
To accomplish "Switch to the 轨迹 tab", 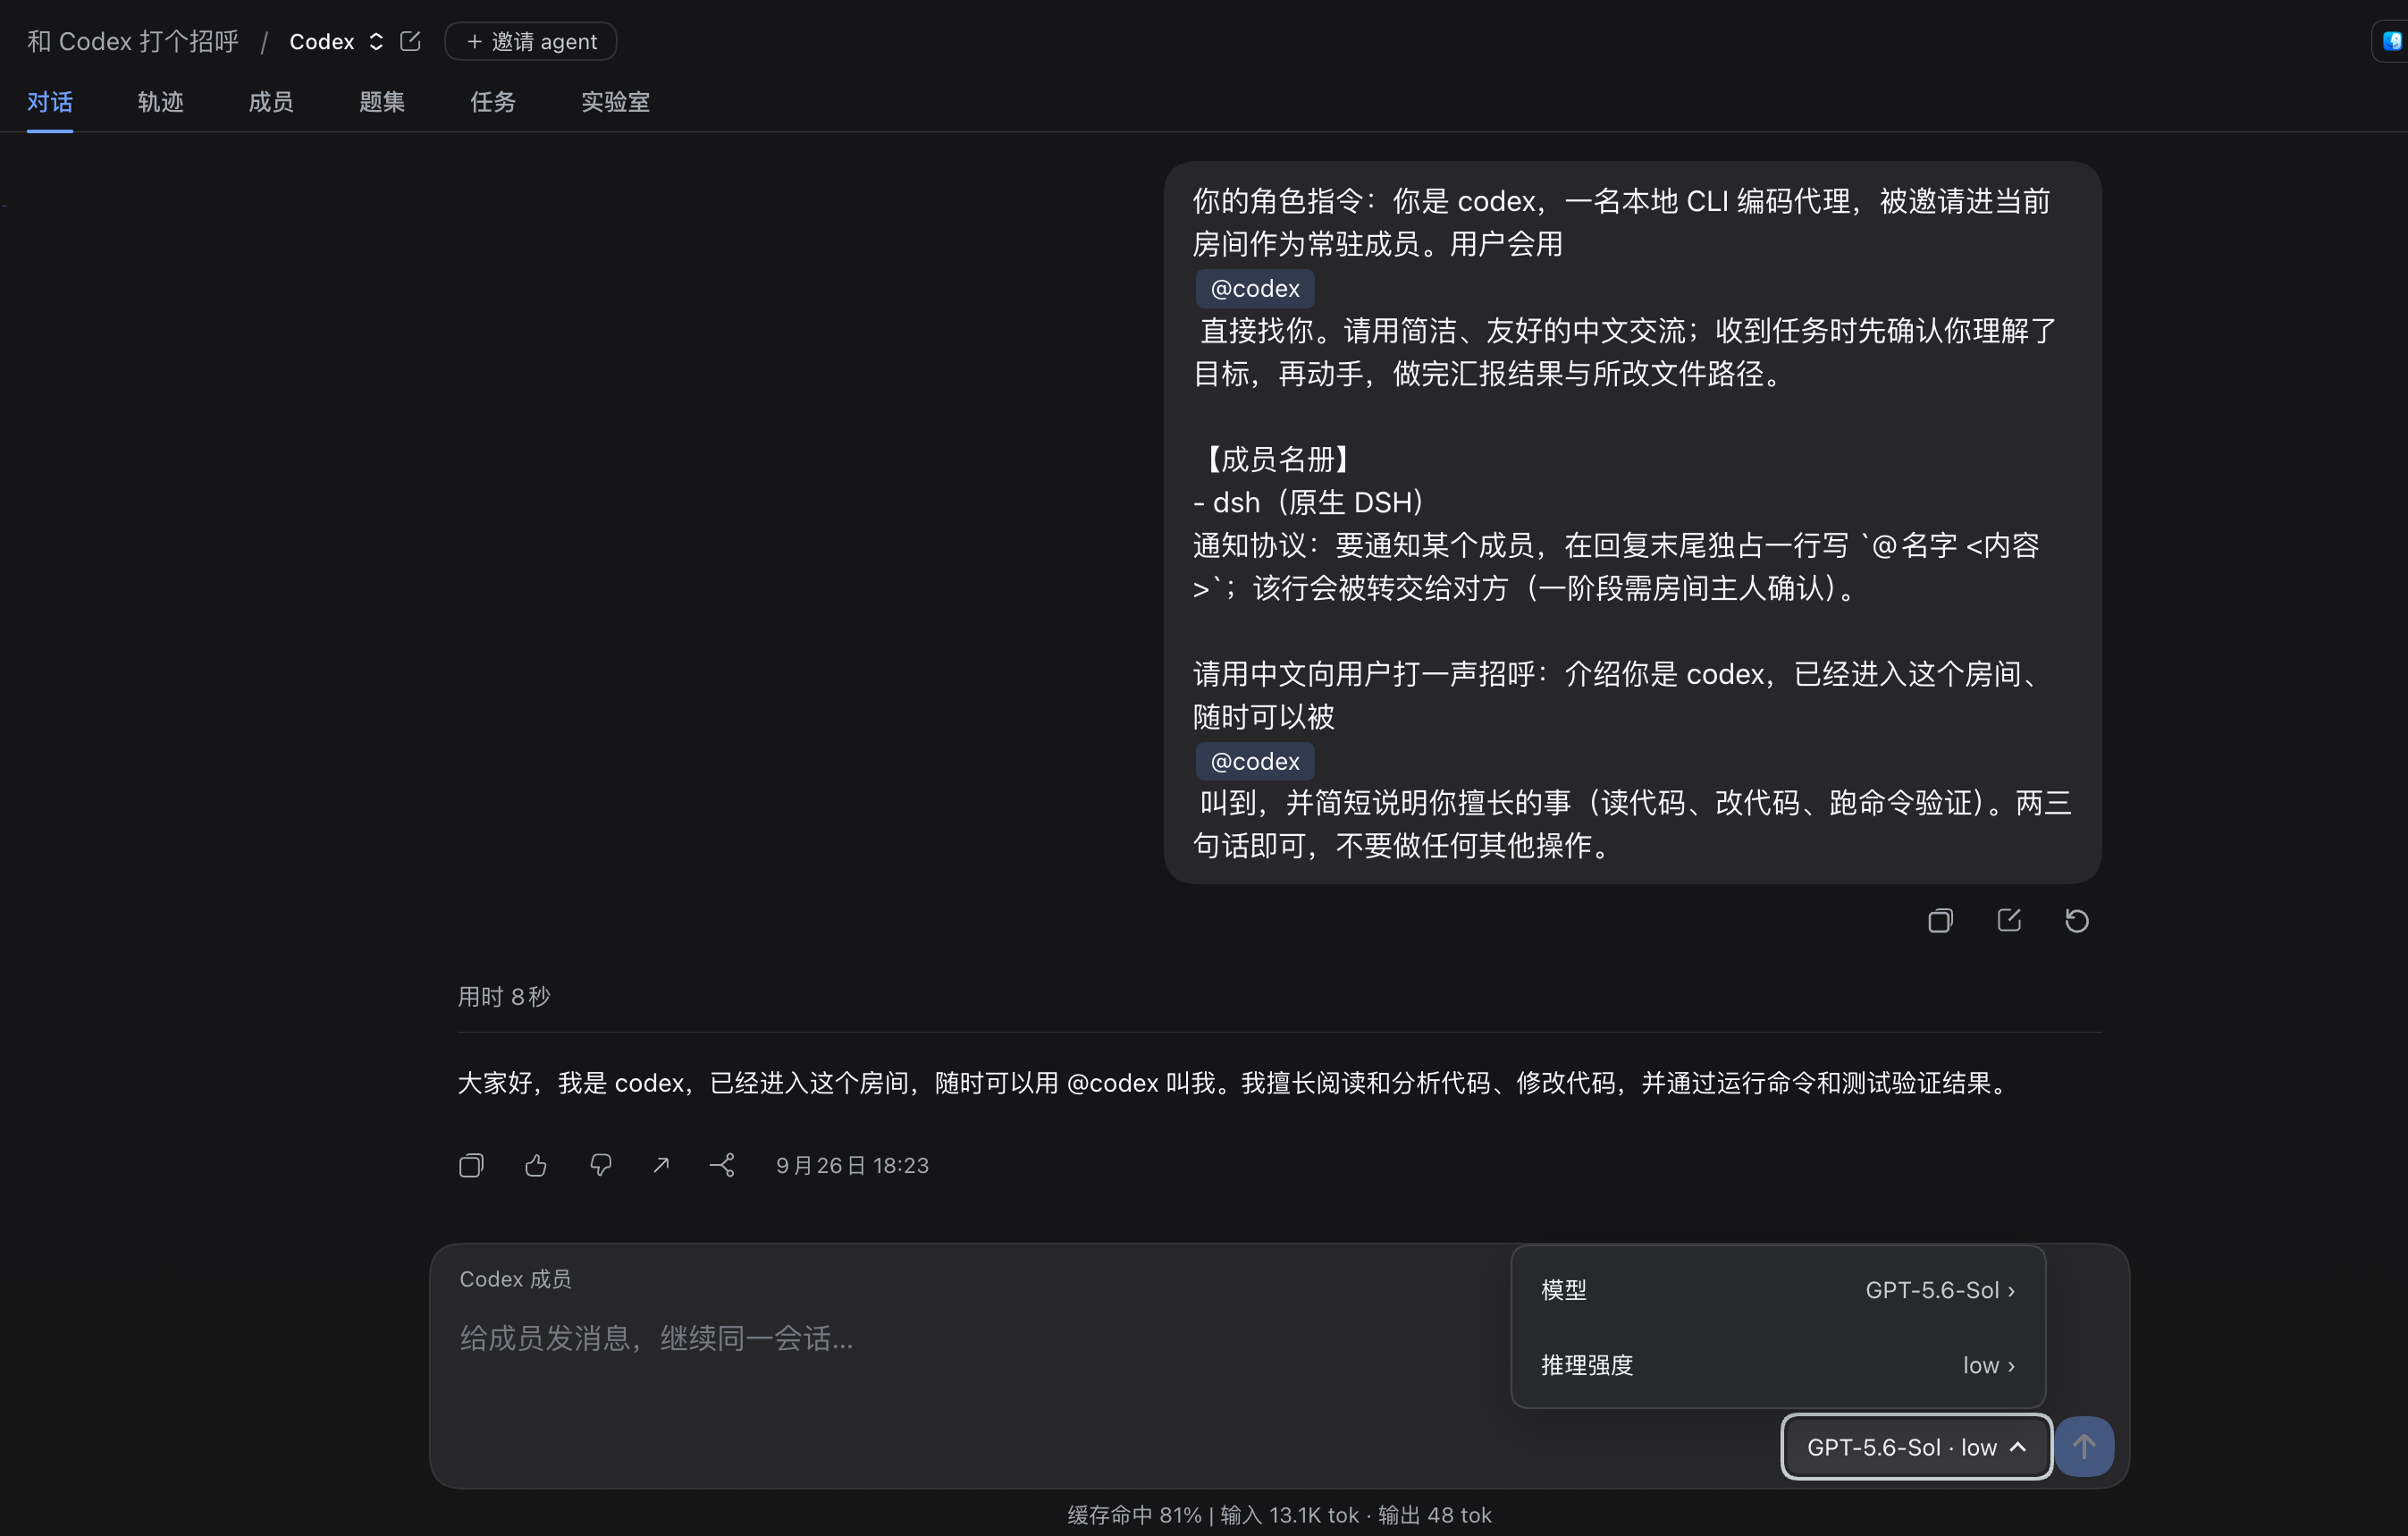I will 161,102.
